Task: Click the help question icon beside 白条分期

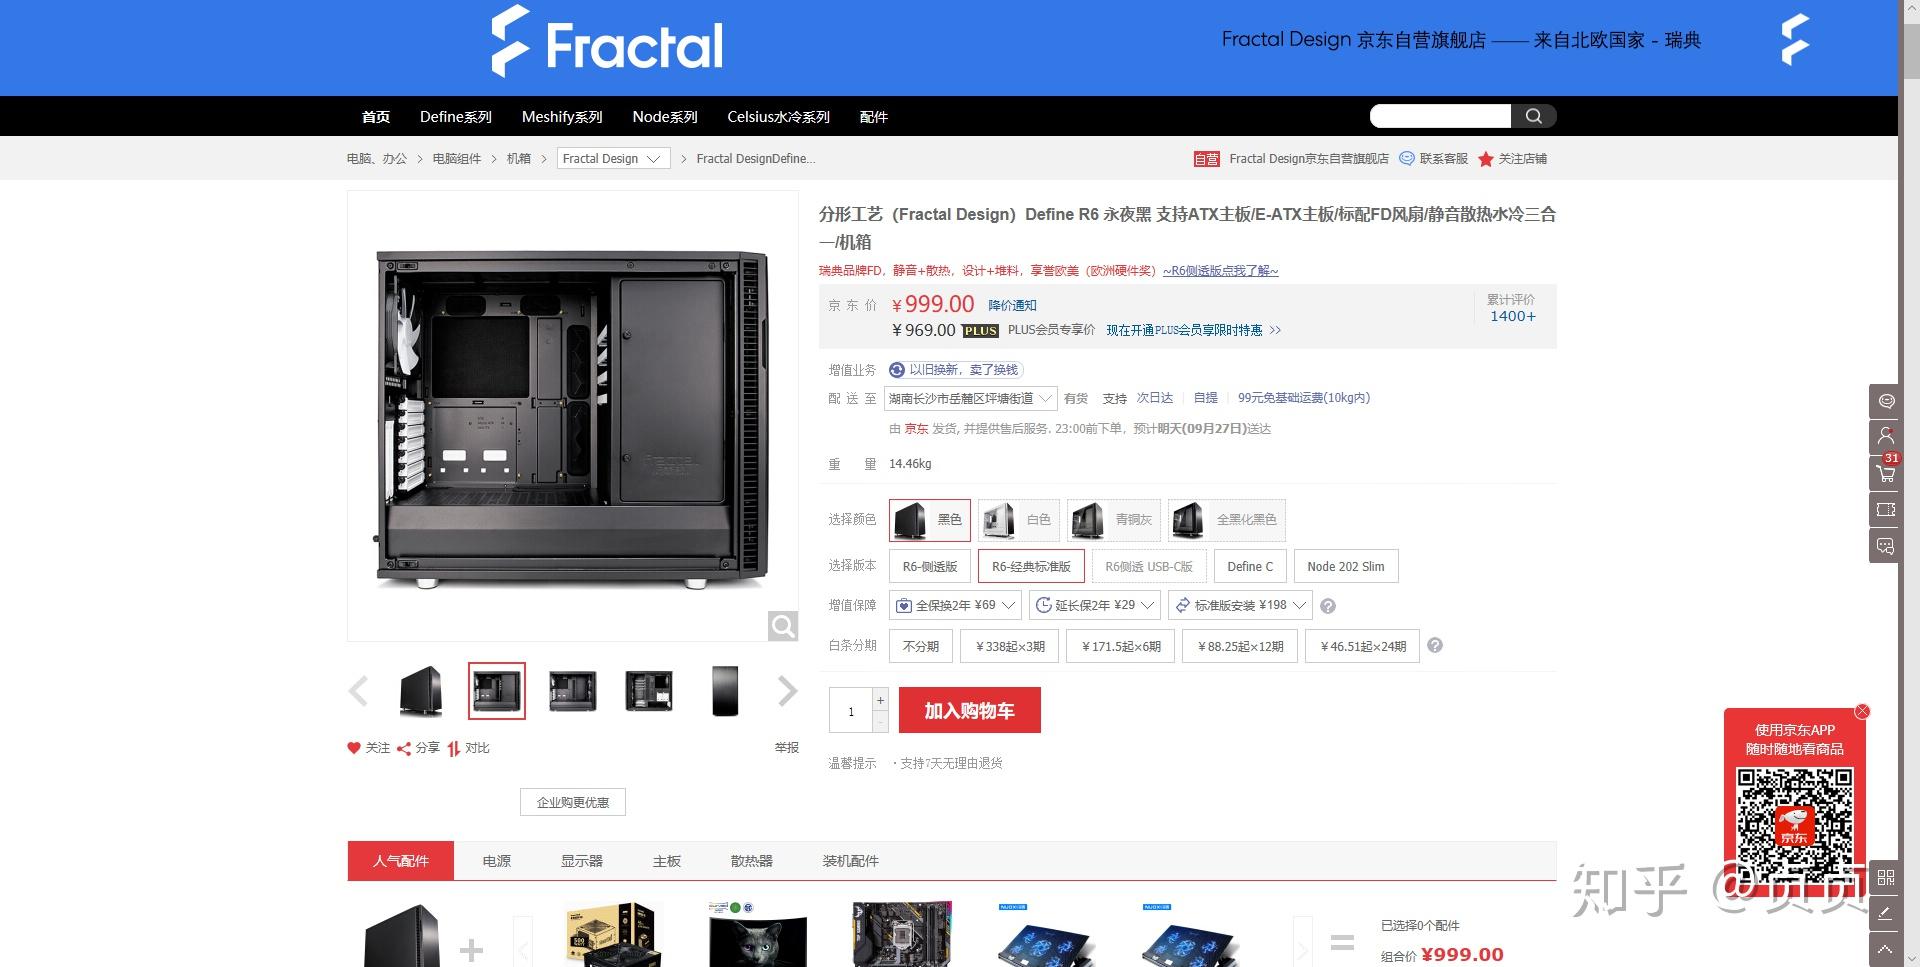Action: (x=1435, y=646)
